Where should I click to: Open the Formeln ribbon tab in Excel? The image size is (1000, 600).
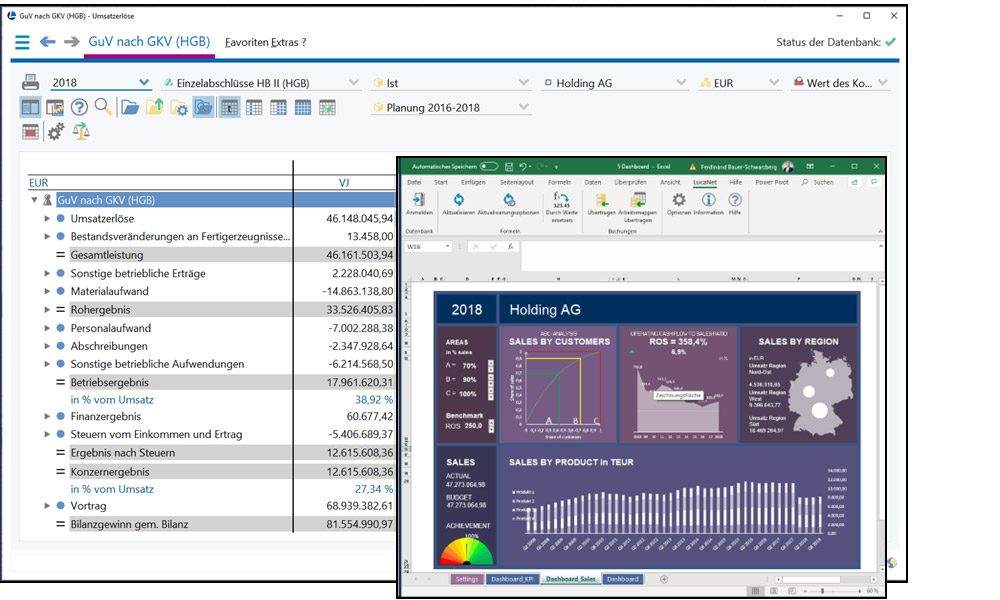[x=559, y=182]
